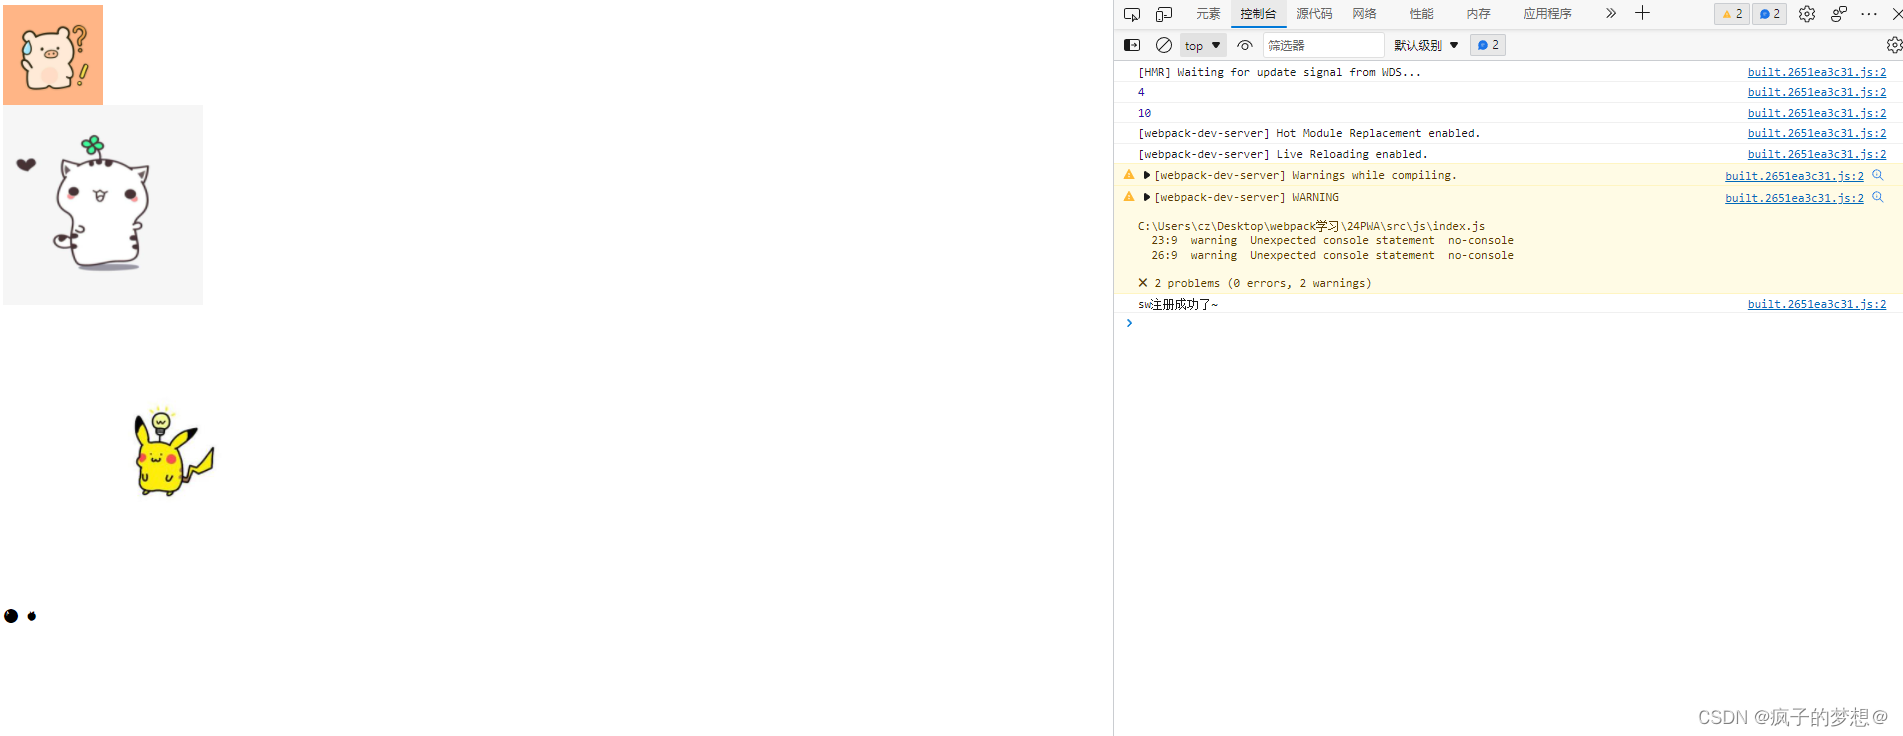Toggle the live expression eye icon
1903x736 pixels.
click(x=1245, y=45)
